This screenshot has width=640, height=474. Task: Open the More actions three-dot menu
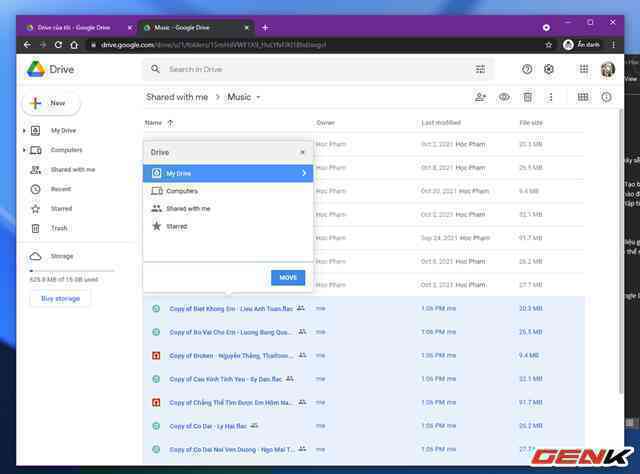pyautogui.click(x=550, y=97)
